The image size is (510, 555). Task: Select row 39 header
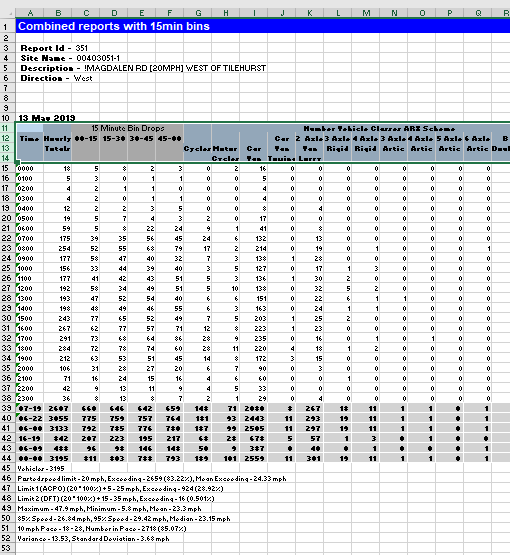pyautogui.click(x=7, y=408)
